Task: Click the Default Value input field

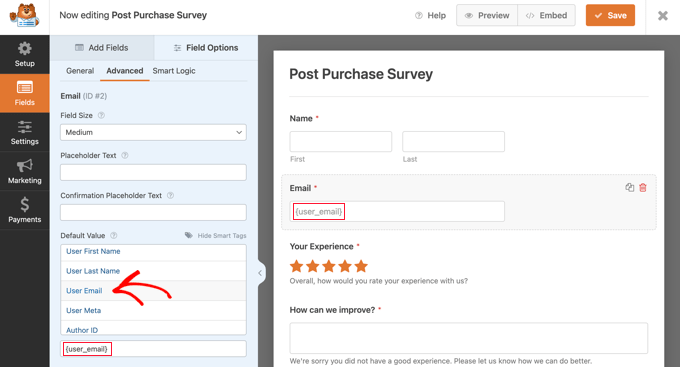Action: pyautogui.click(x=153, y=349)
